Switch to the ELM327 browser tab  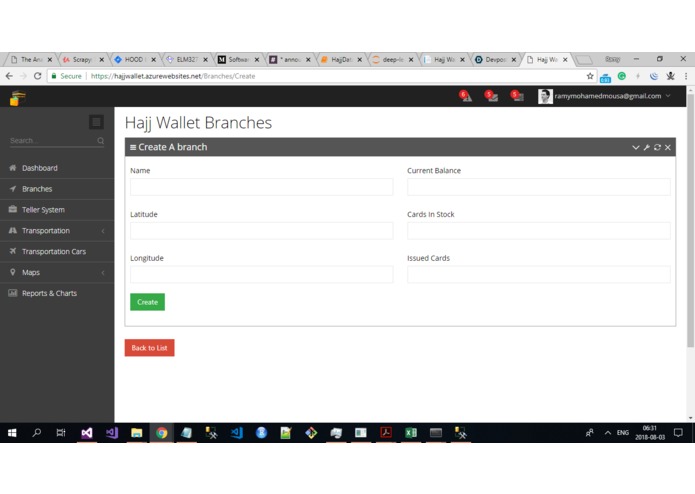(187, 59)
